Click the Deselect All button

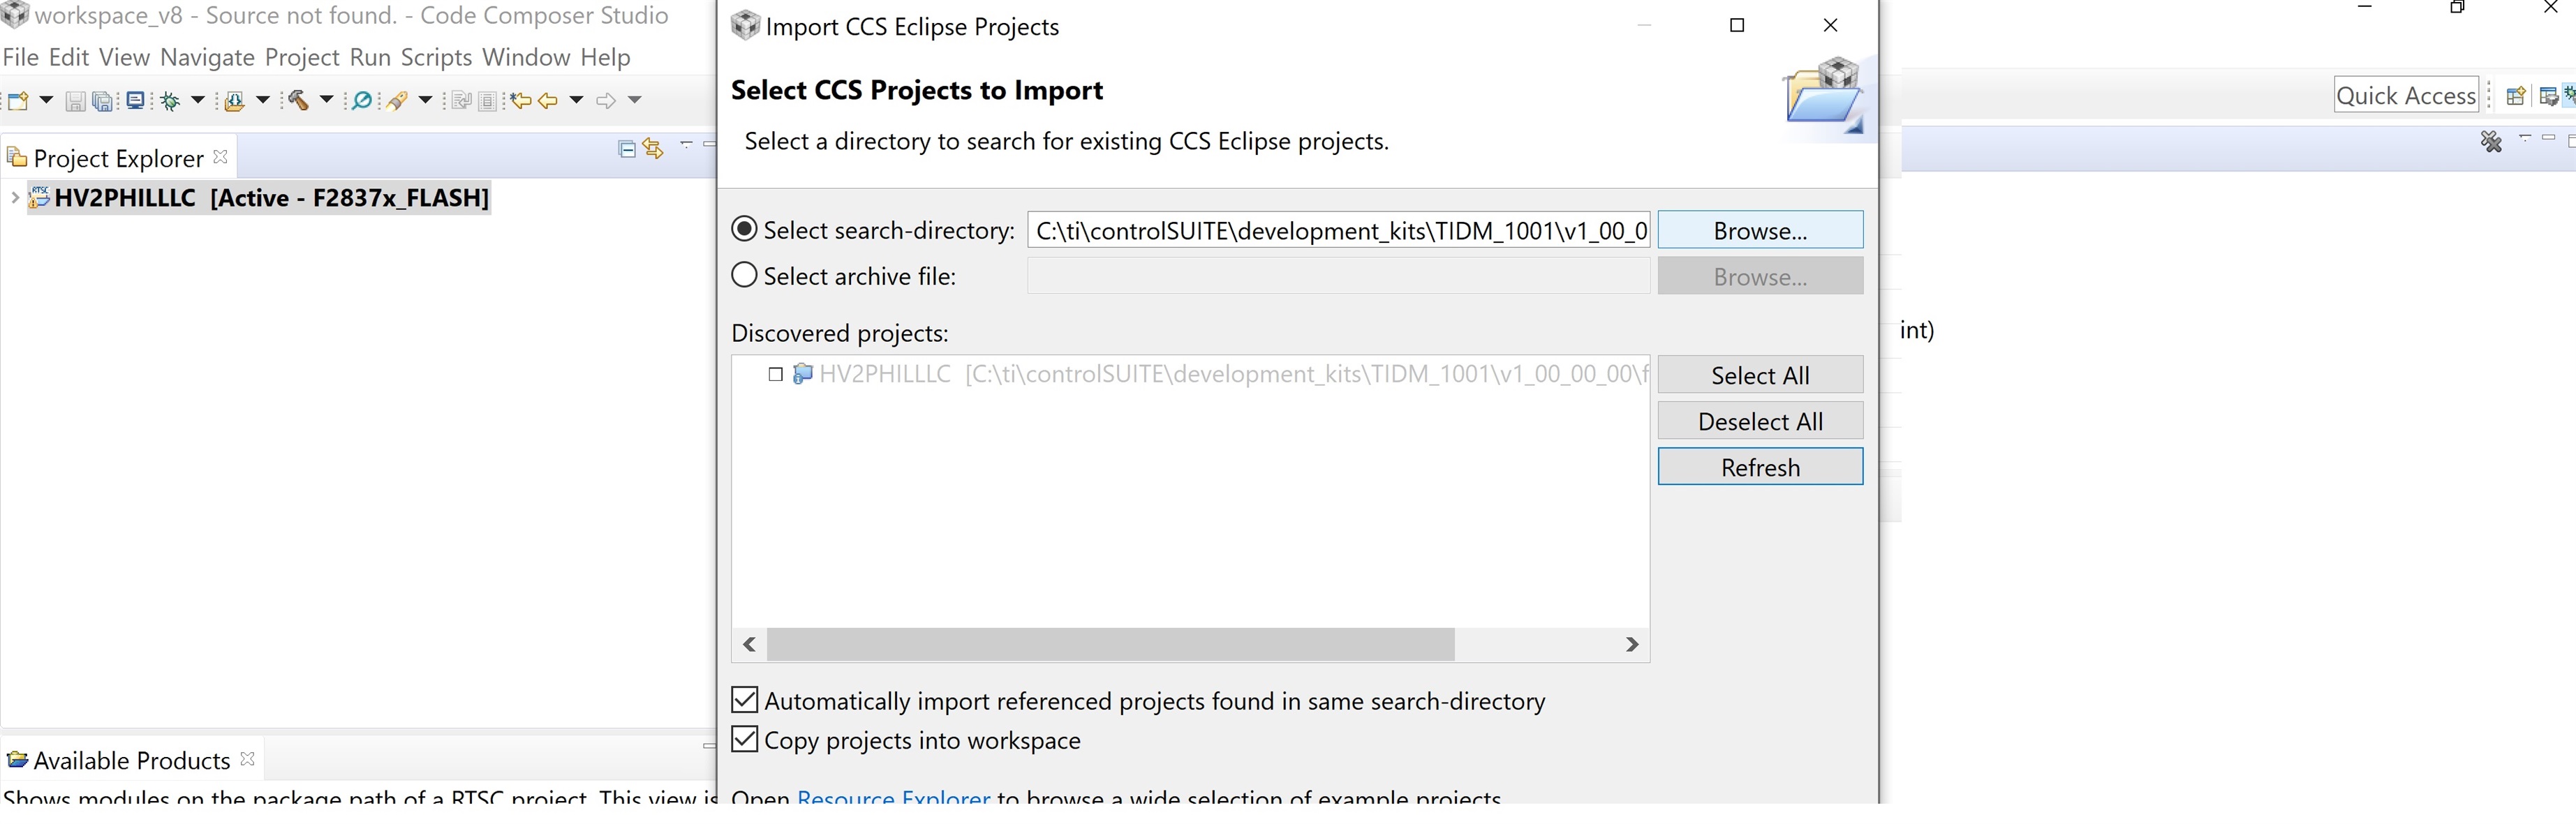pyautogui.click(x=1760, y=421)
